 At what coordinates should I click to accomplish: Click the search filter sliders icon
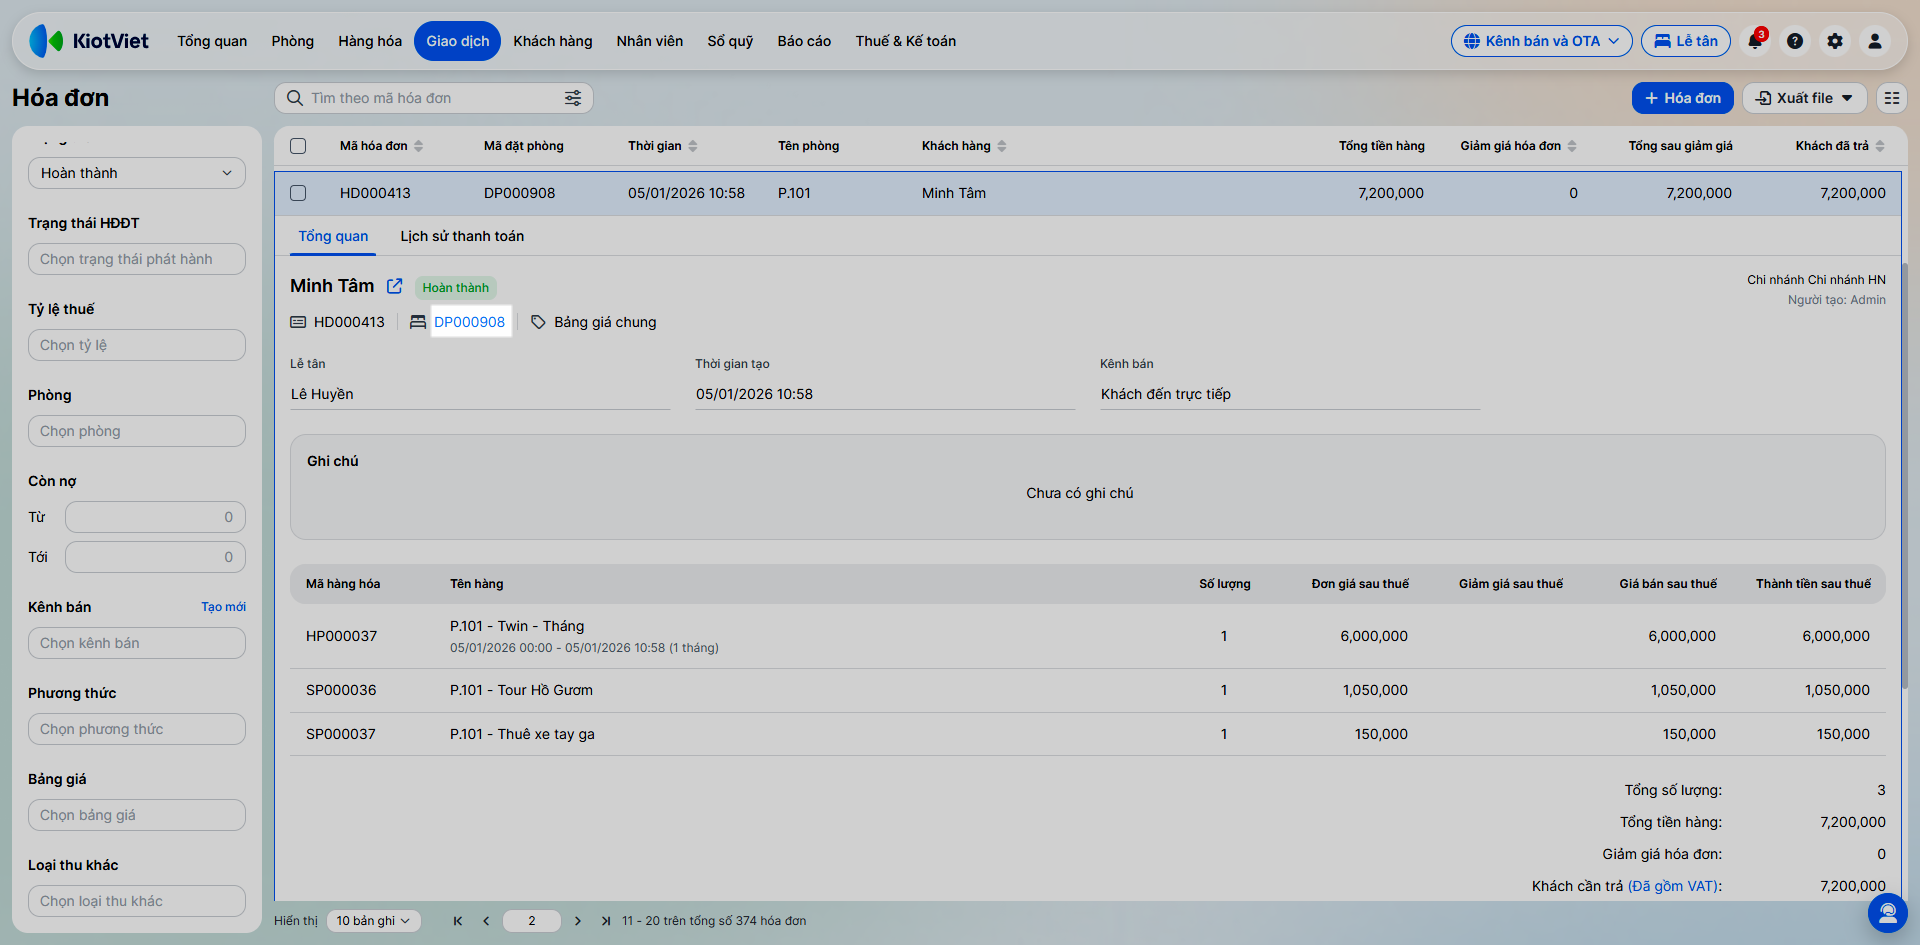[573, 98]
